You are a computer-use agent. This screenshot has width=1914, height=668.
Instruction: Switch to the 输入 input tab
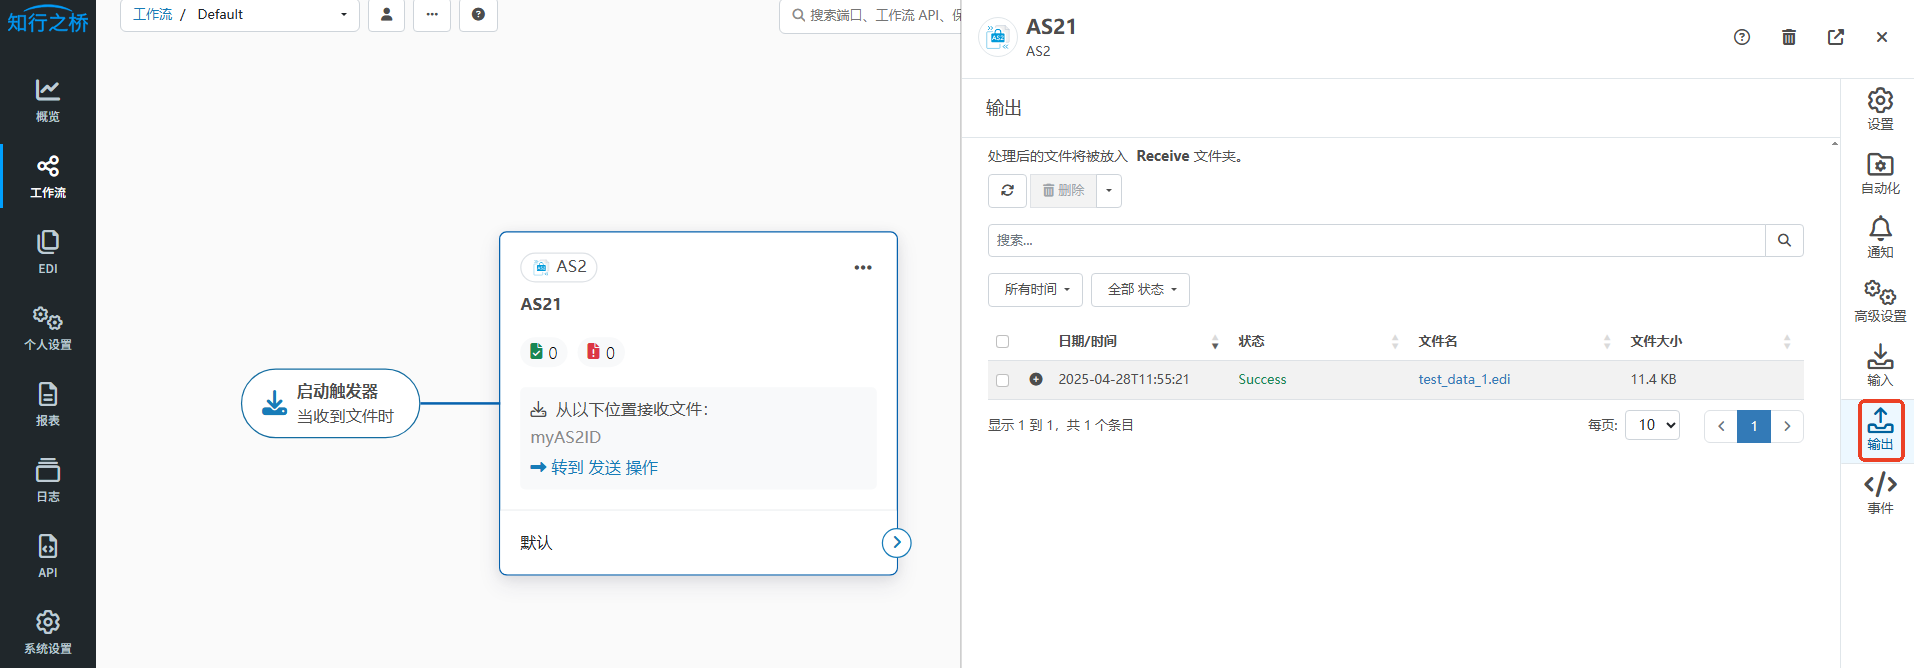(1879, 365)
